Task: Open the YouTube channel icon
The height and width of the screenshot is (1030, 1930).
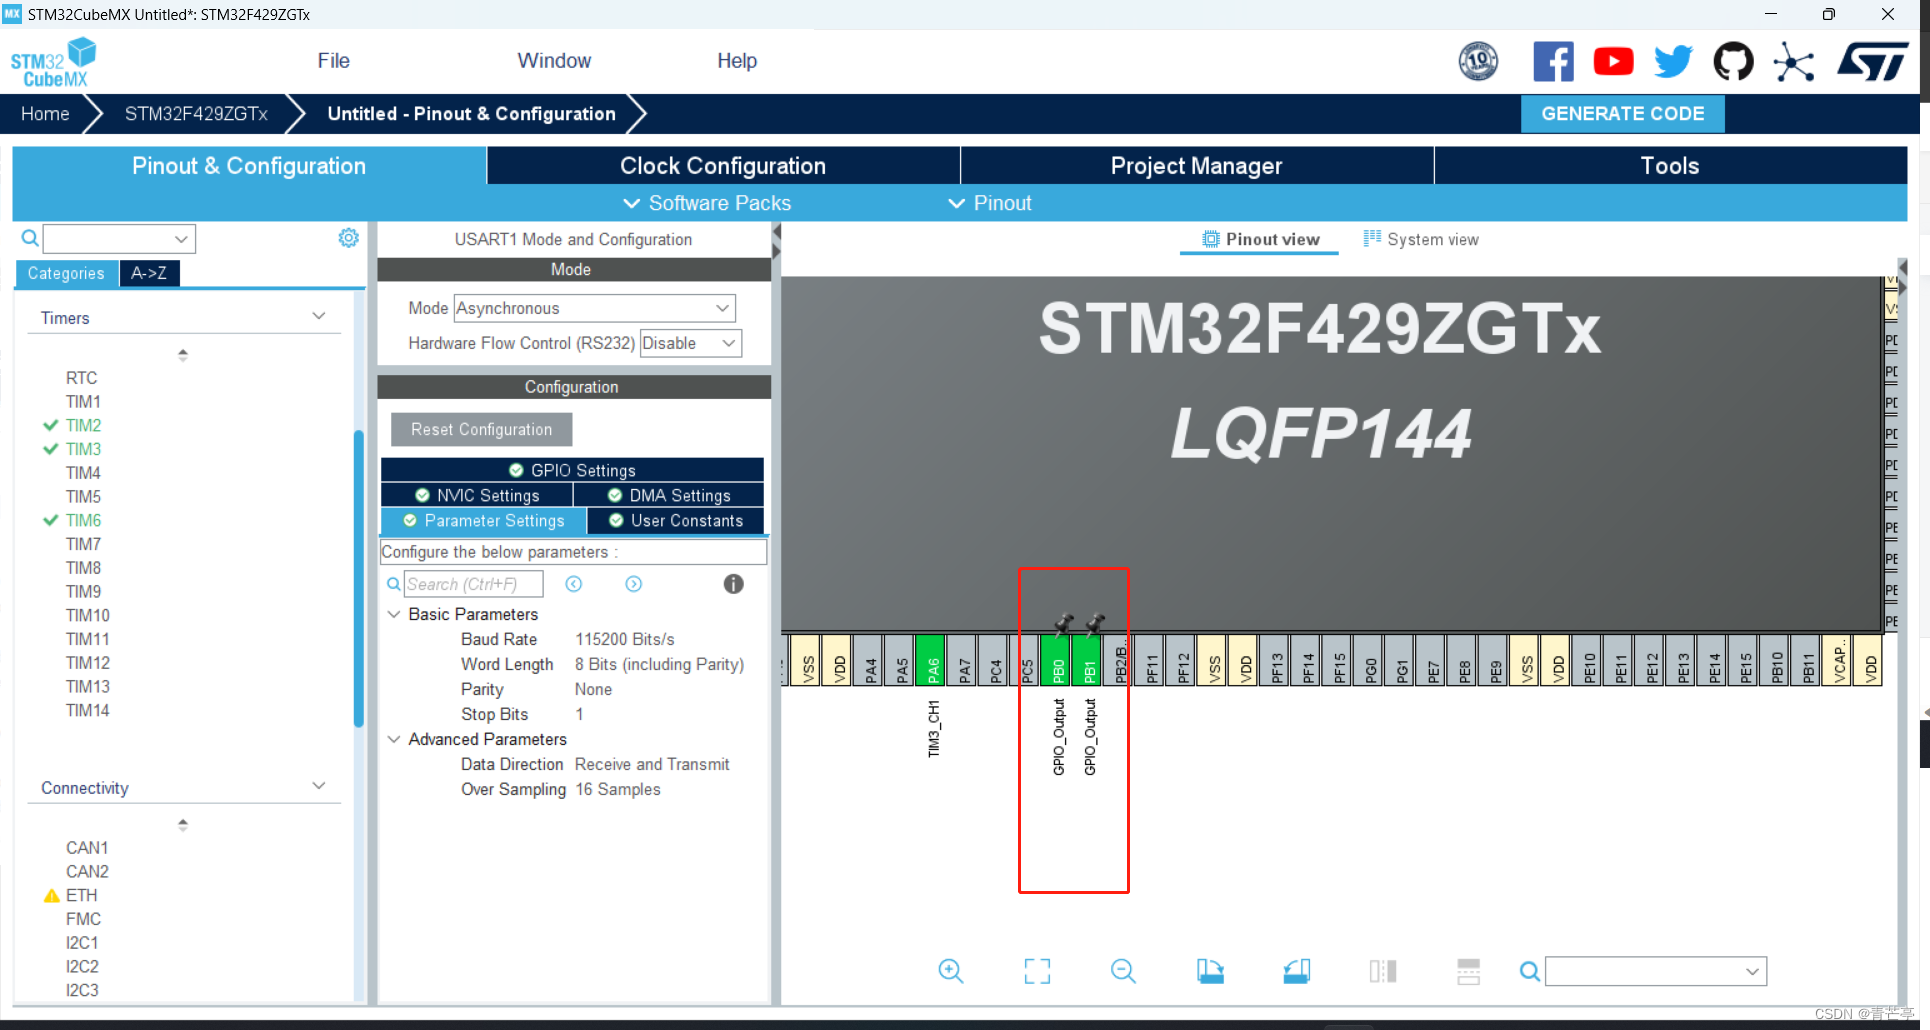Action: click(1613, 62)
